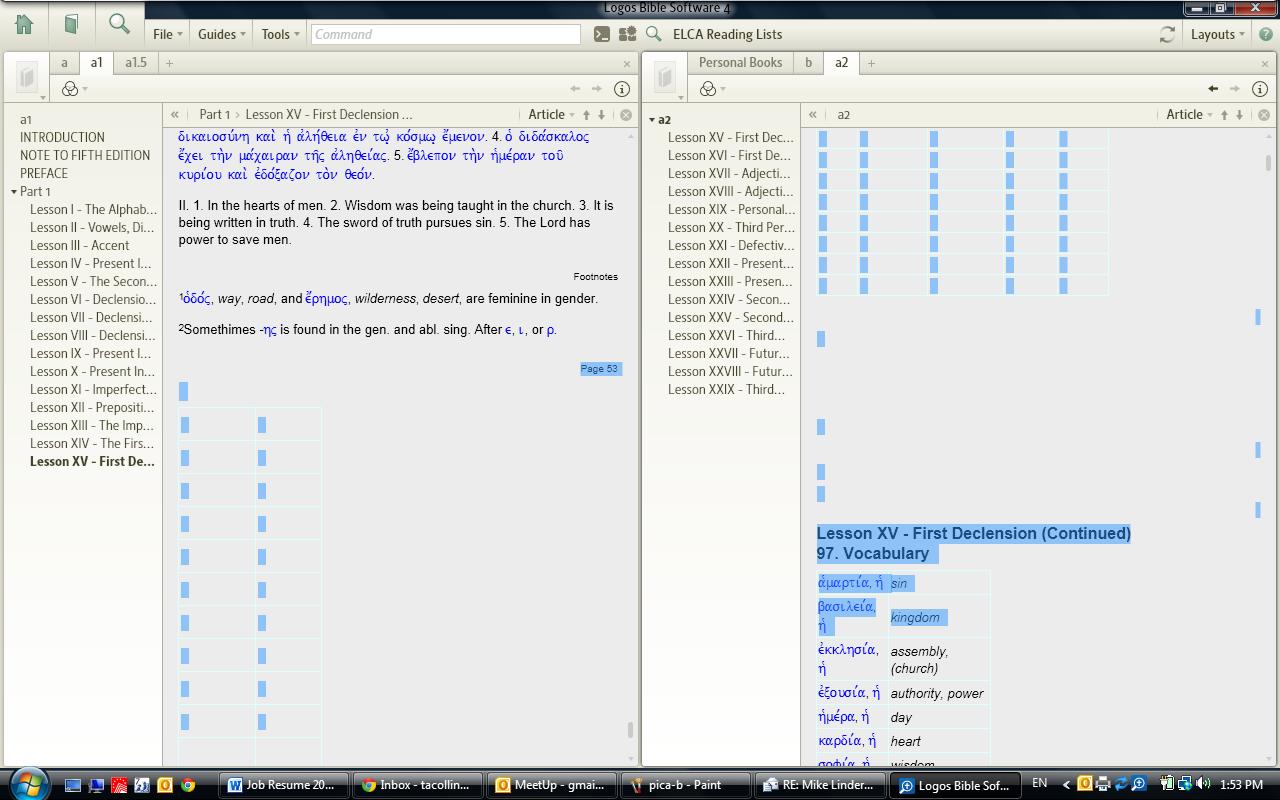1280x800 pixels.
Task: Click the right panel locator bar clear icon
Action: 1264,115
